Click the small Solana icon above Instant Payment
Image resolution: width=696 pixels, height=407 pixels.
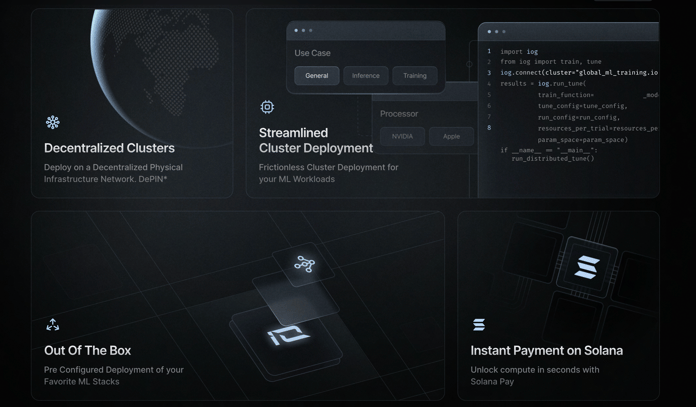478,325
